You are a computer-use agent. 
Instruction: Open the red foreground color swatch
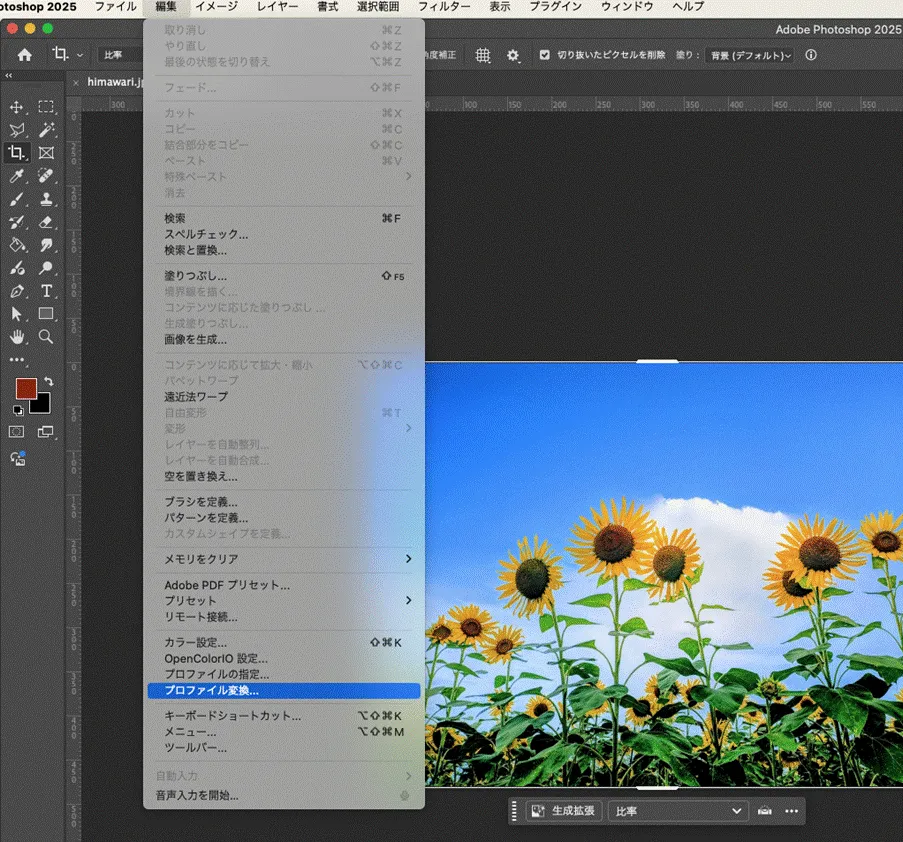tap(26, 389)
